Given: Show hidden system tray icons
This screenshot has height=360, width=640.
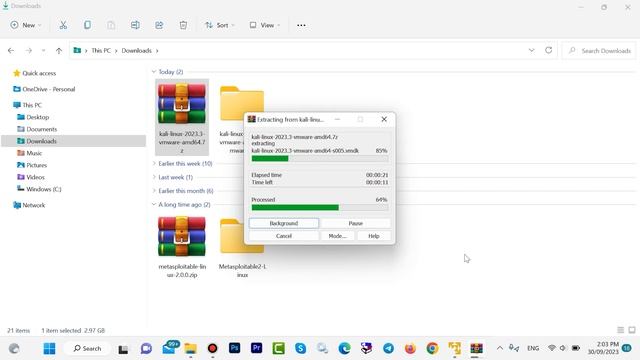Looking at the screenshot, I should click(500, 348).
